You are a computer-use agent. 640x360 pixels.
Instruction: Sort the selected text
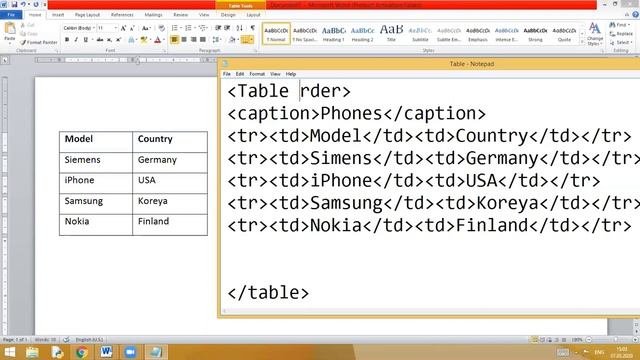[240, 28]
